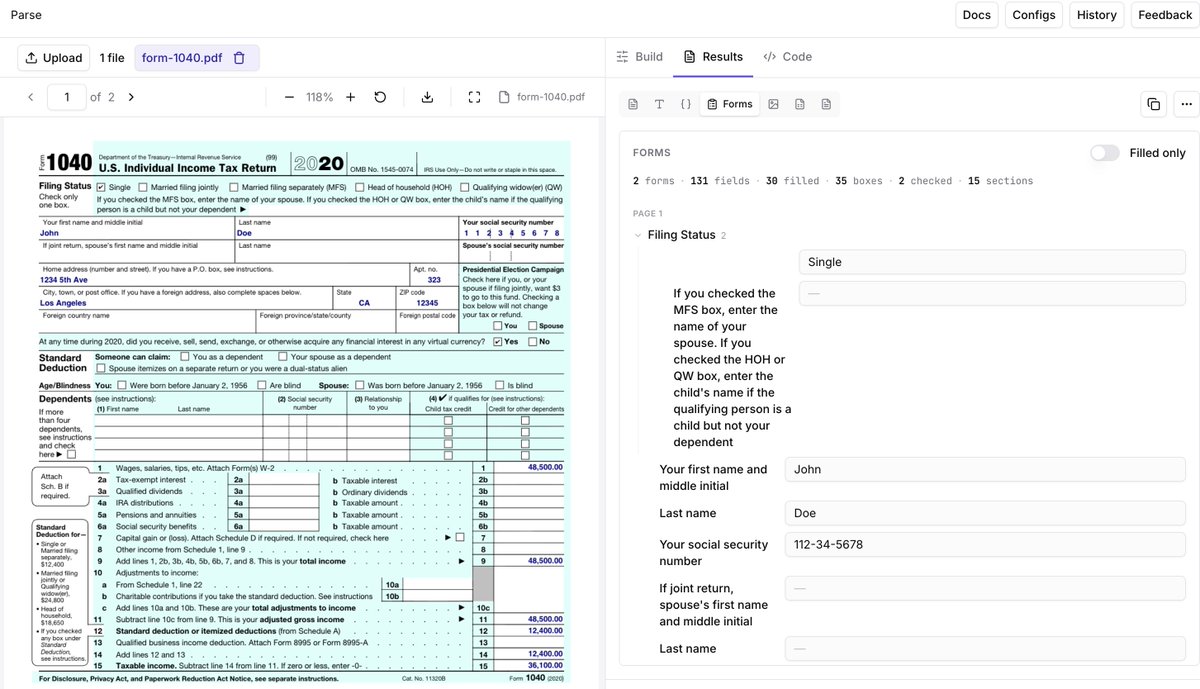Select the Forms view tab
Image resolution: width=1200 pixels, height=689 pixels.
click(x=729, y=104)
